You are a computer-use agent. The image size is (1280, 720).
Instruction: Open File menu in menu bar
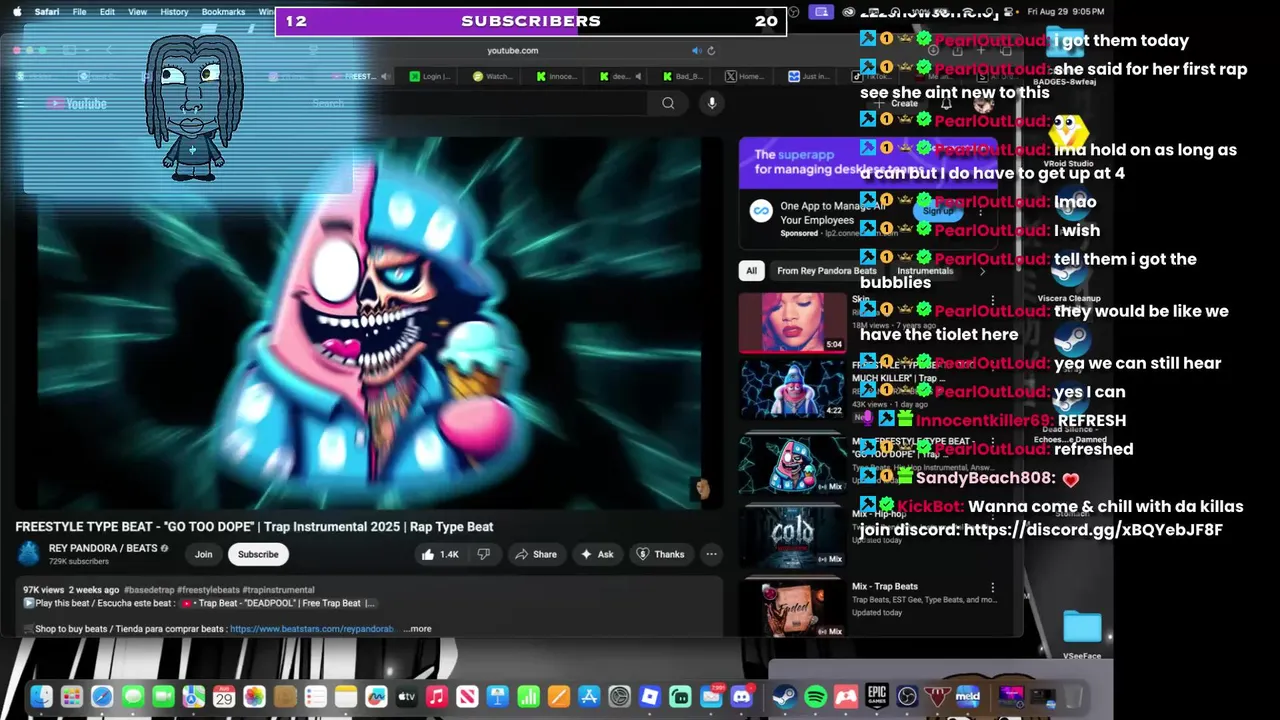79,12
